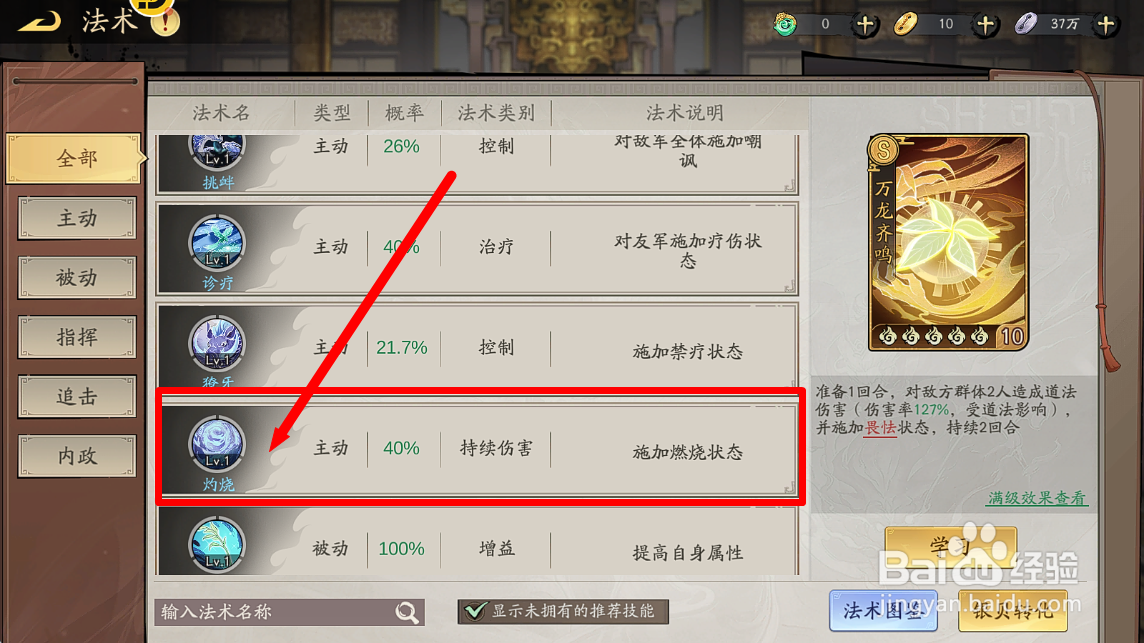Click the 法术图鉴 button
This screenshot has width=1144, height=643.
pyautogui.click(x=883, y=611)
